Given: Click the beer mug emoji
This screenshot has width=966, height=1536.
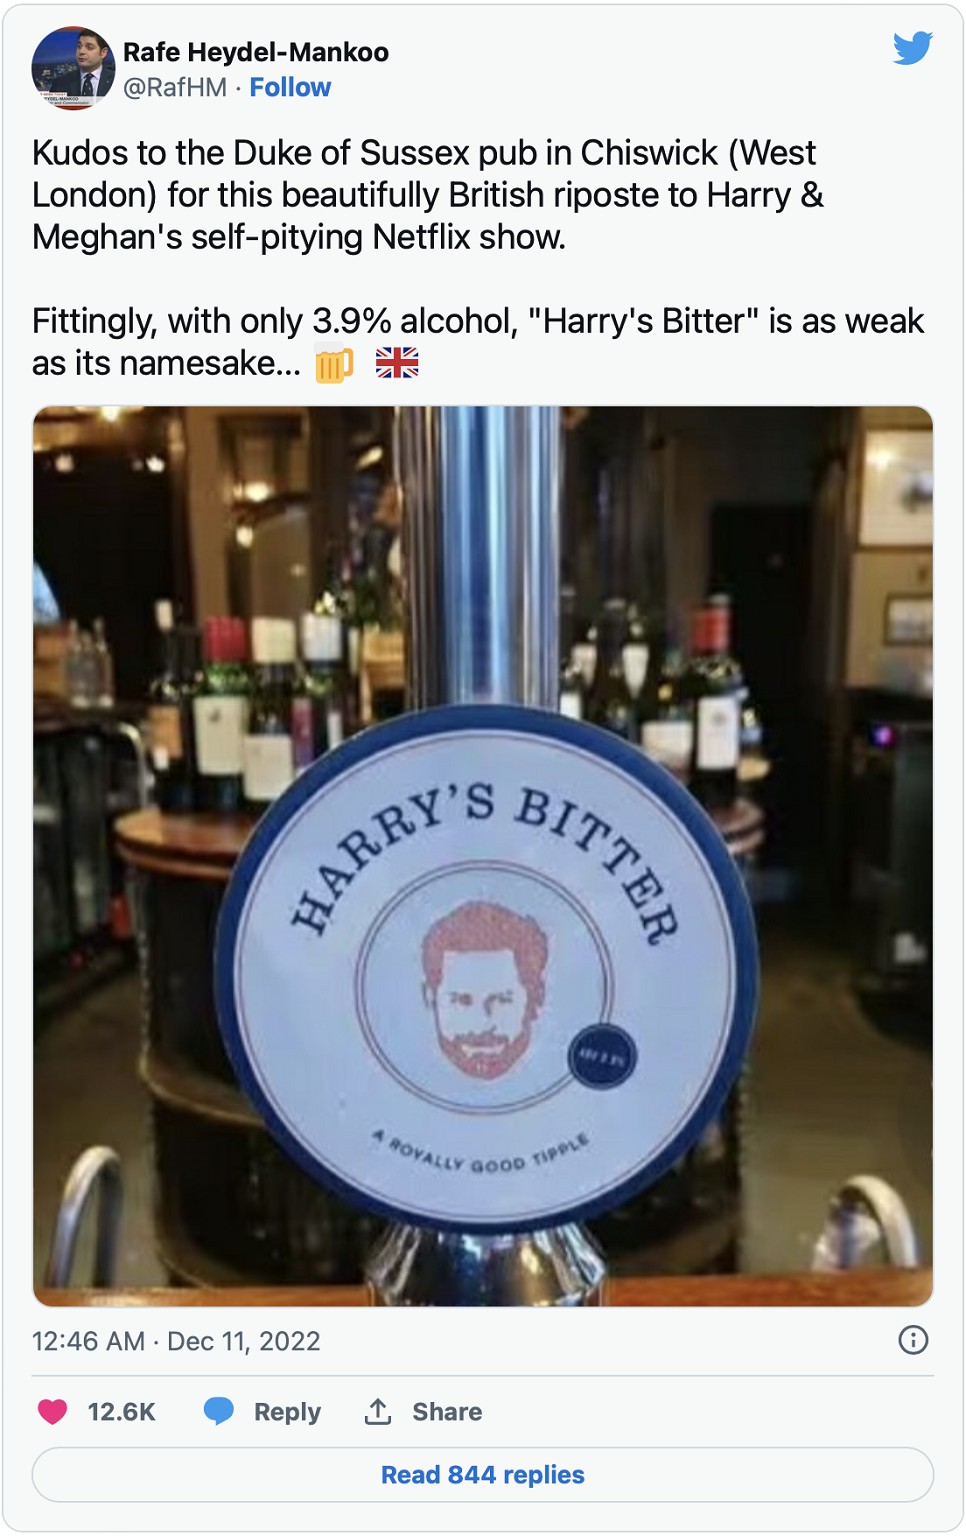Looking at the screenshot, I should [334, 364].
